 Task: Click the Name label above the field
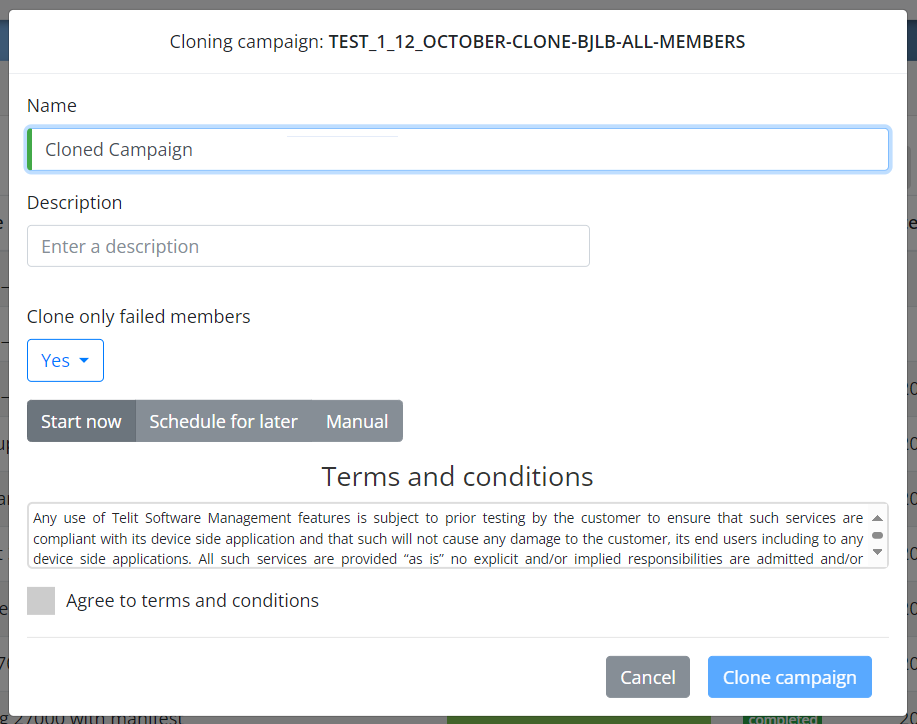[x=52, y=105]
